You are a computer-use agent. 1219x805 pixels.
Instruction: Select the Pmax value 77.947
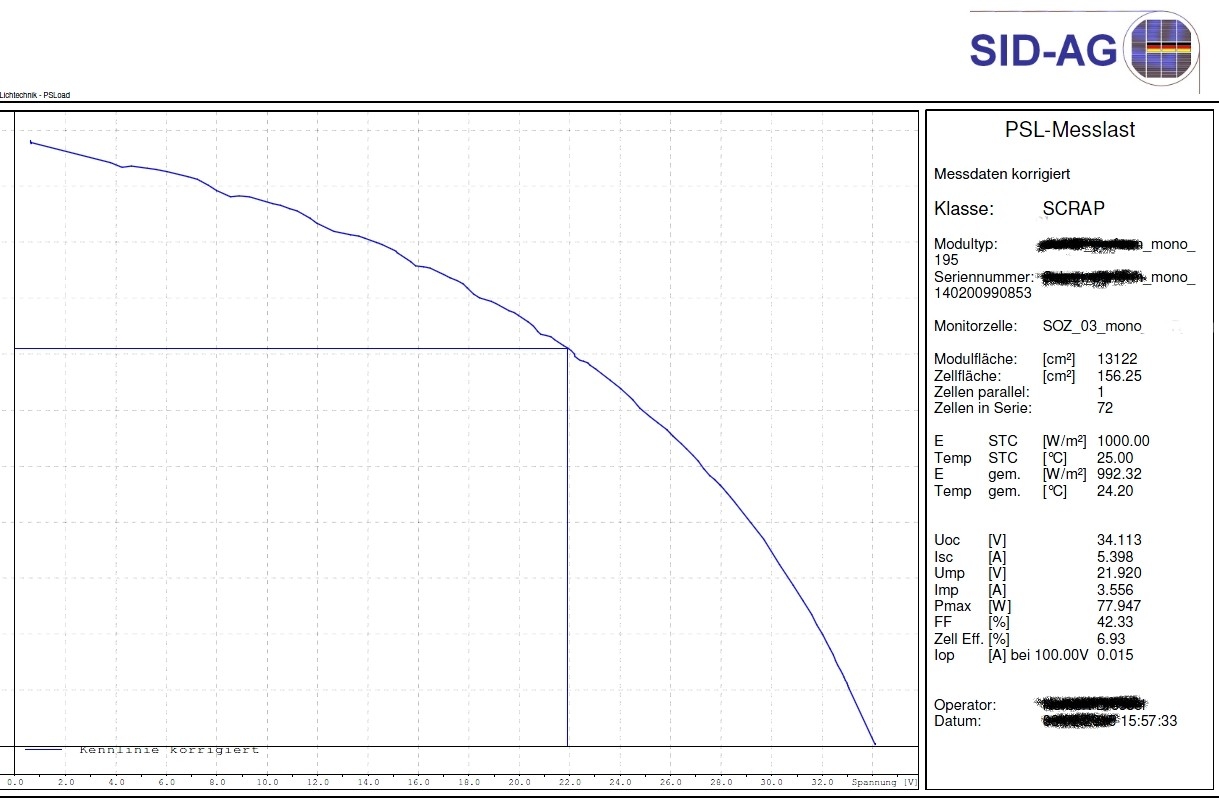coord(1119,606)
